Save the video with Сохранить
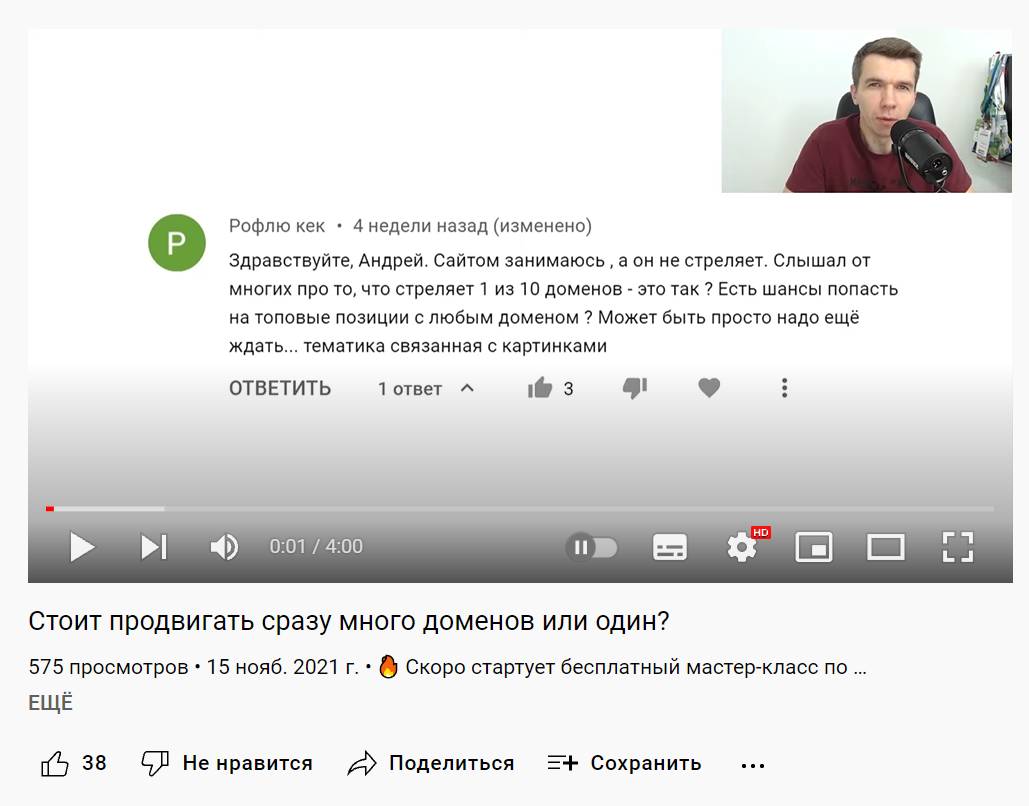This screenshot has height=806, width=1029. coord(625,763)
